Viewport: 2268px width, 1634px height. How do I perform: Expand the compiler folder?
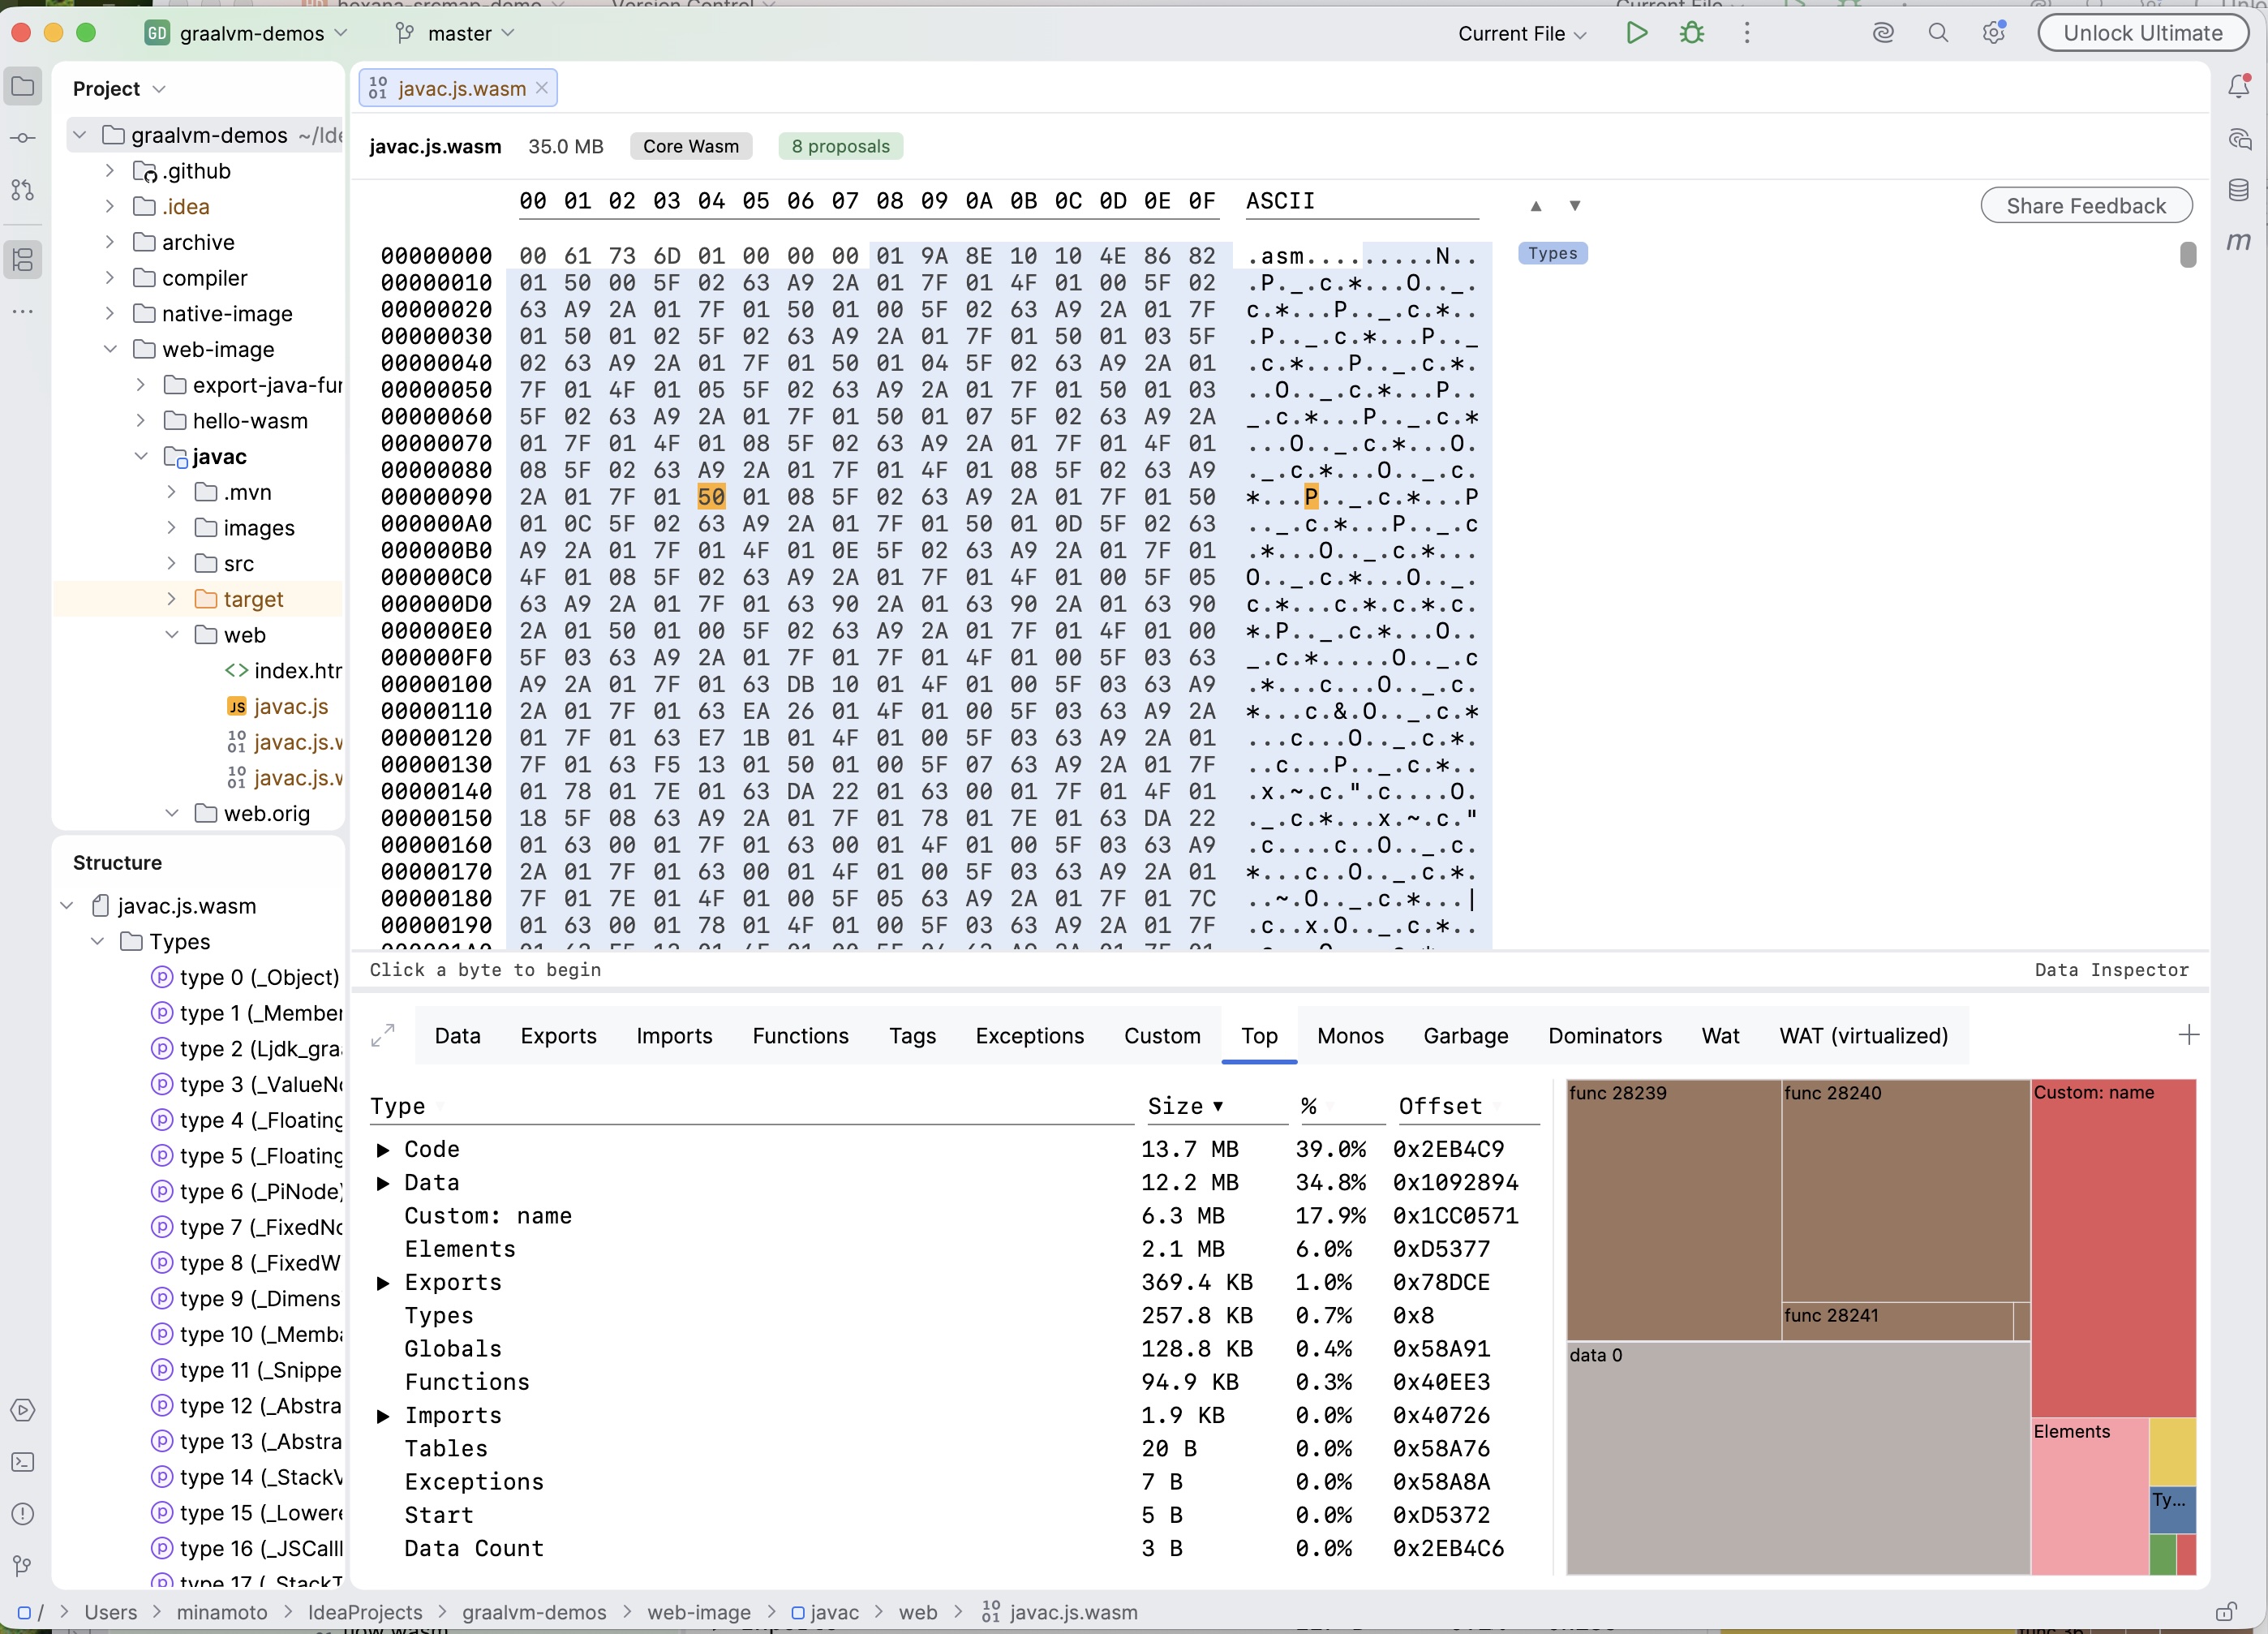click(x=110, y=278)
